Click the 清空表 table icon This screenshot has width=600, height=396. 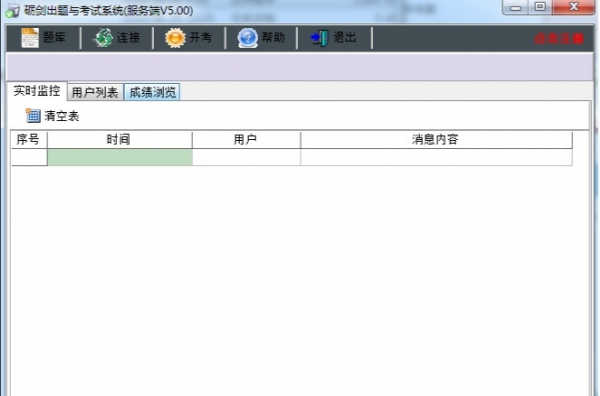tap(33, 115)
